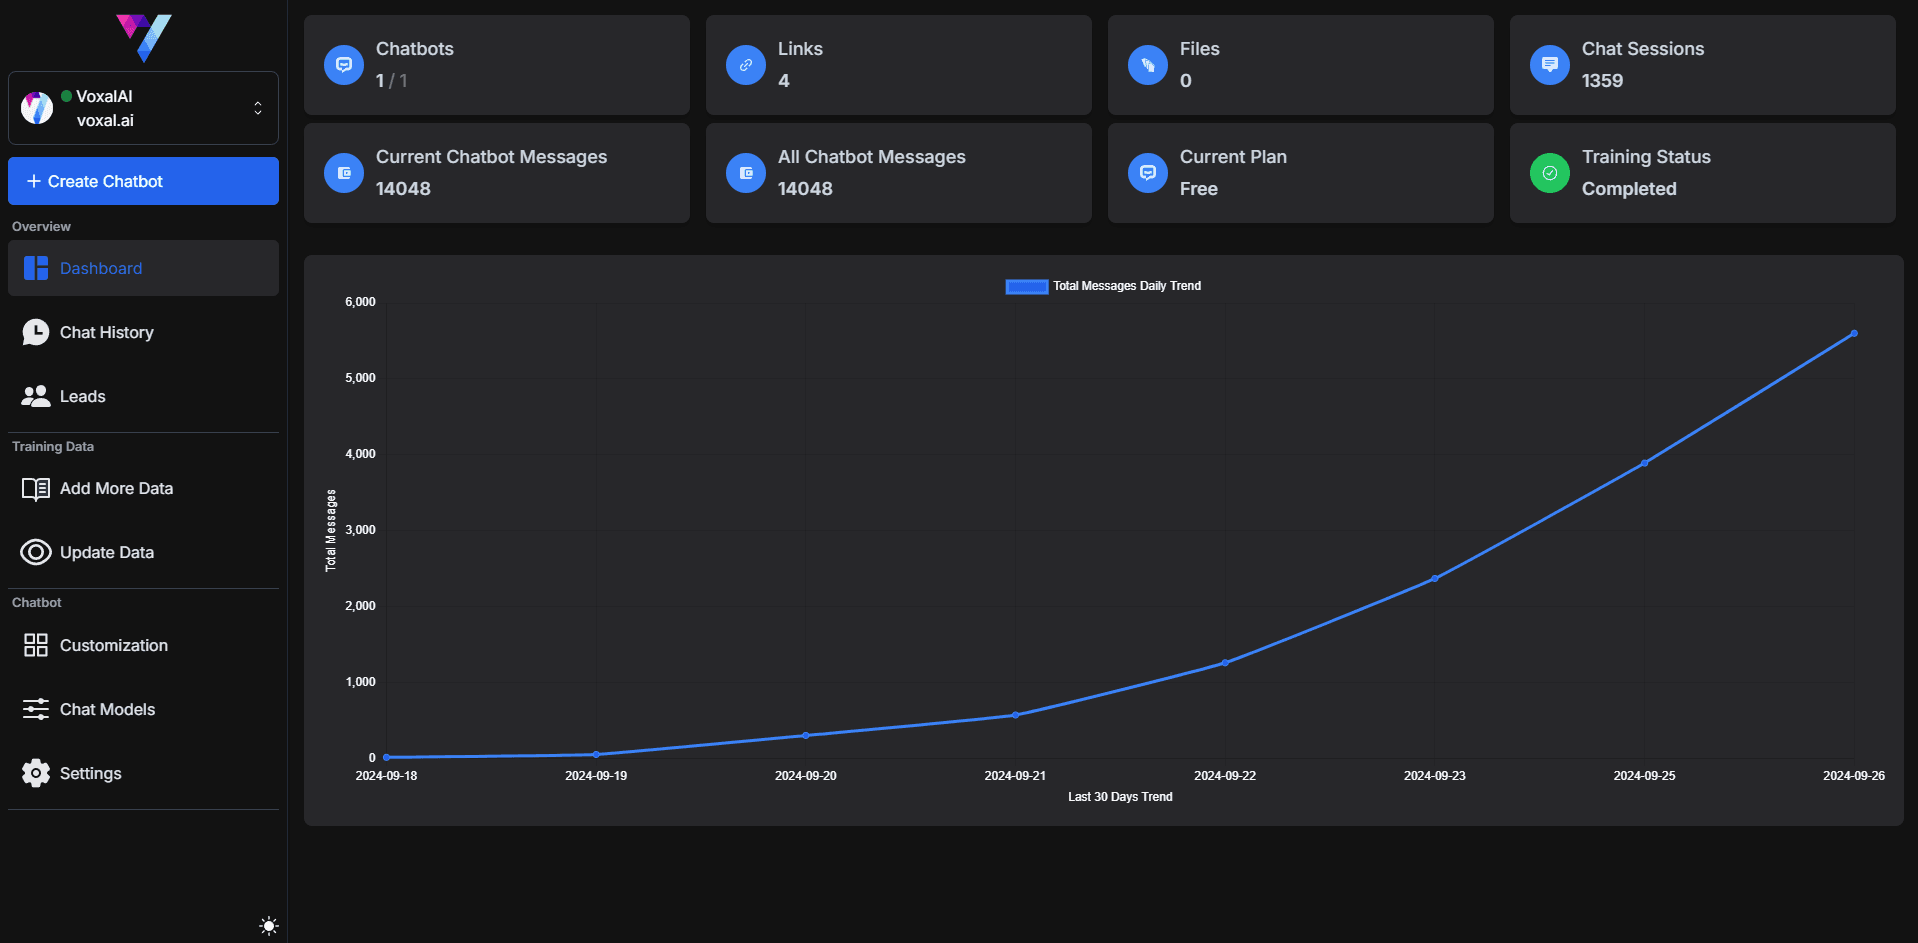The image size is (1918, 943).
Task: Select the Customization grid icon
Action: click(36, 645)
